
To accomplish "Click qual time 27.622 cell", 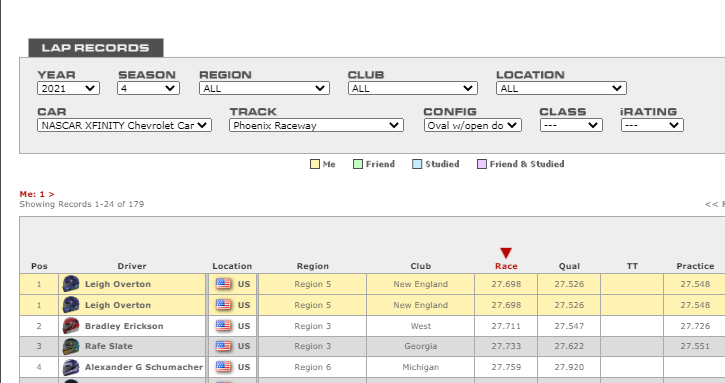I will (x=569, y=346).
